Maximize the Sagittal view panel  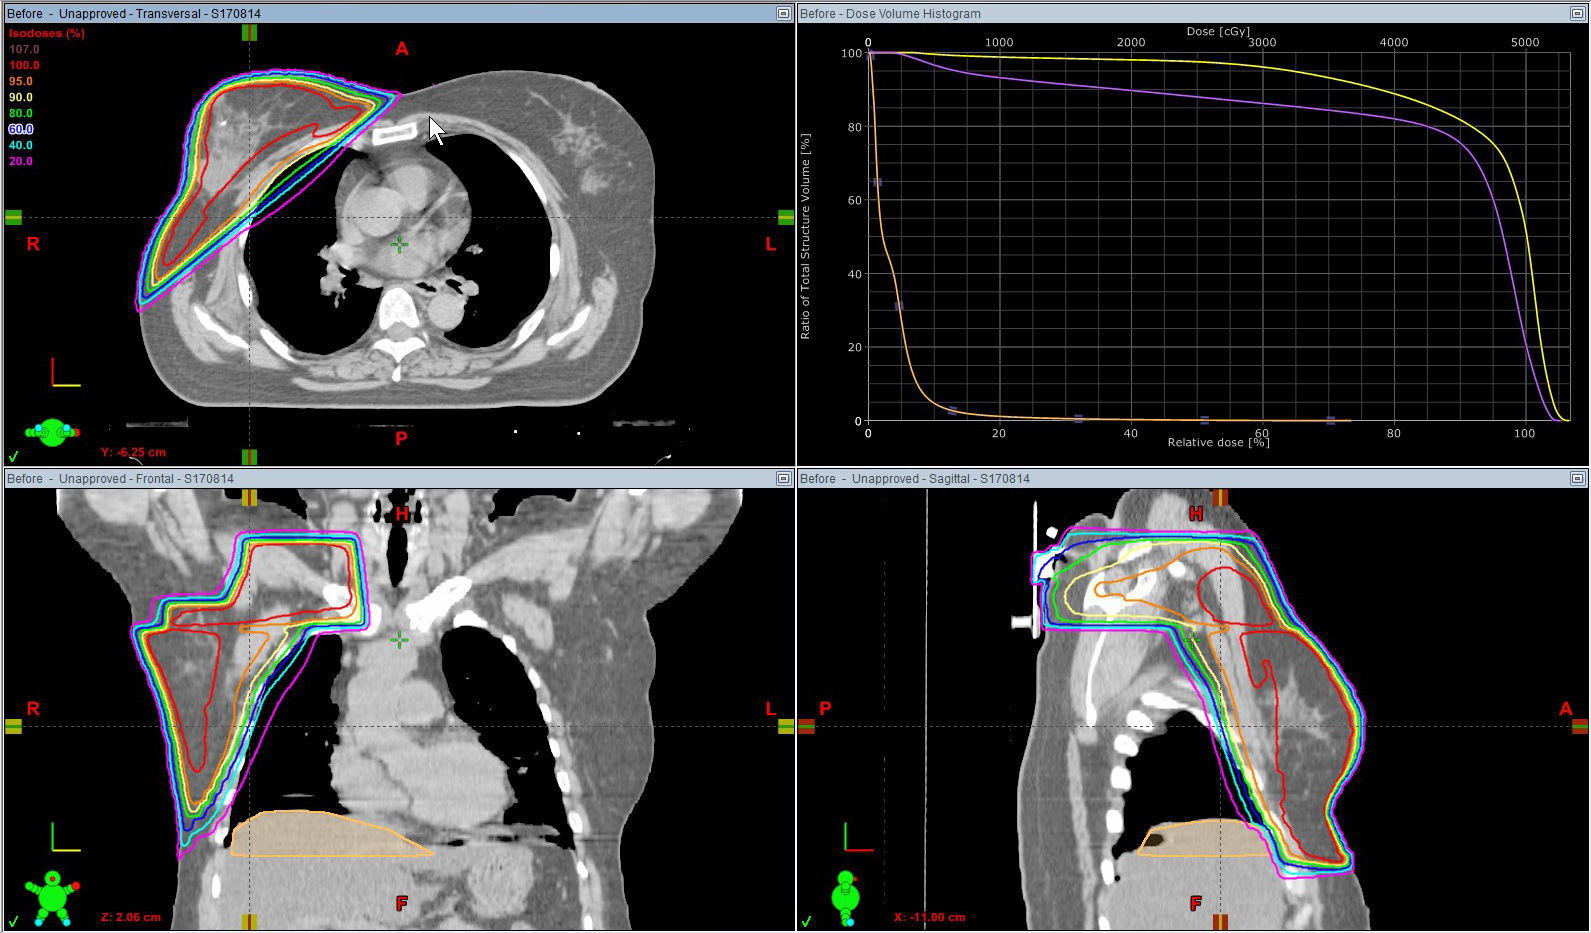(x=1577, y=479)
